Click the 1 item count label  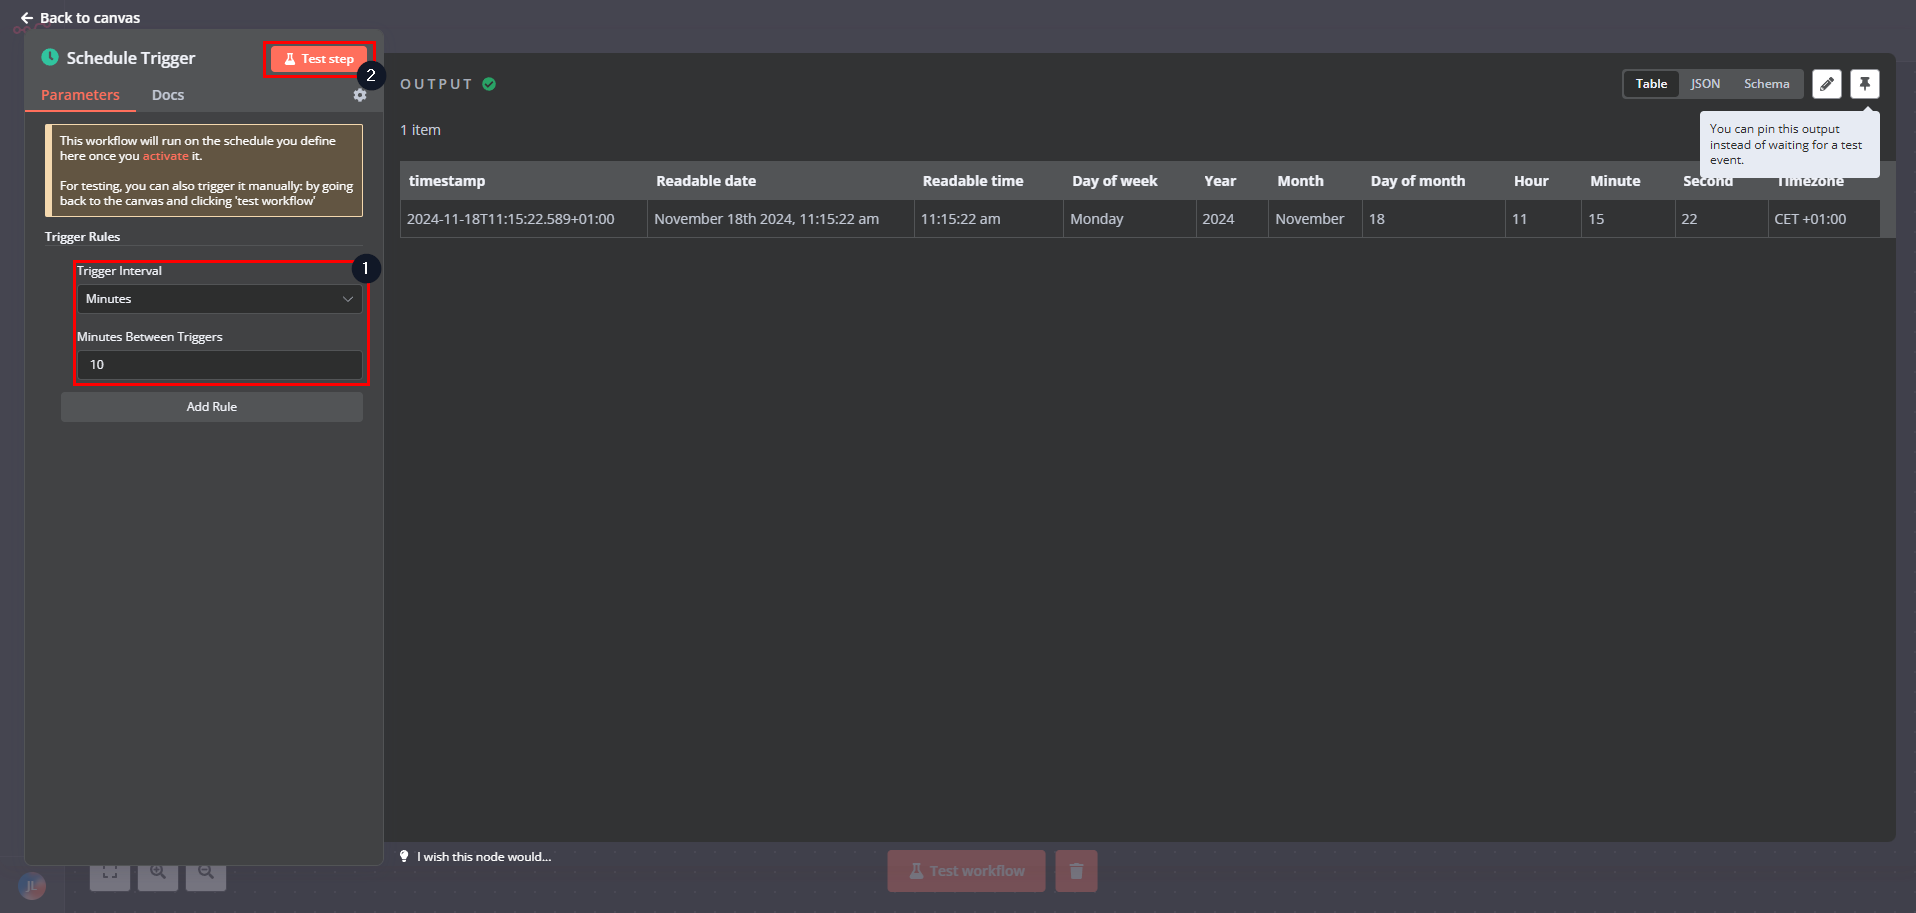tap(420, 130)
